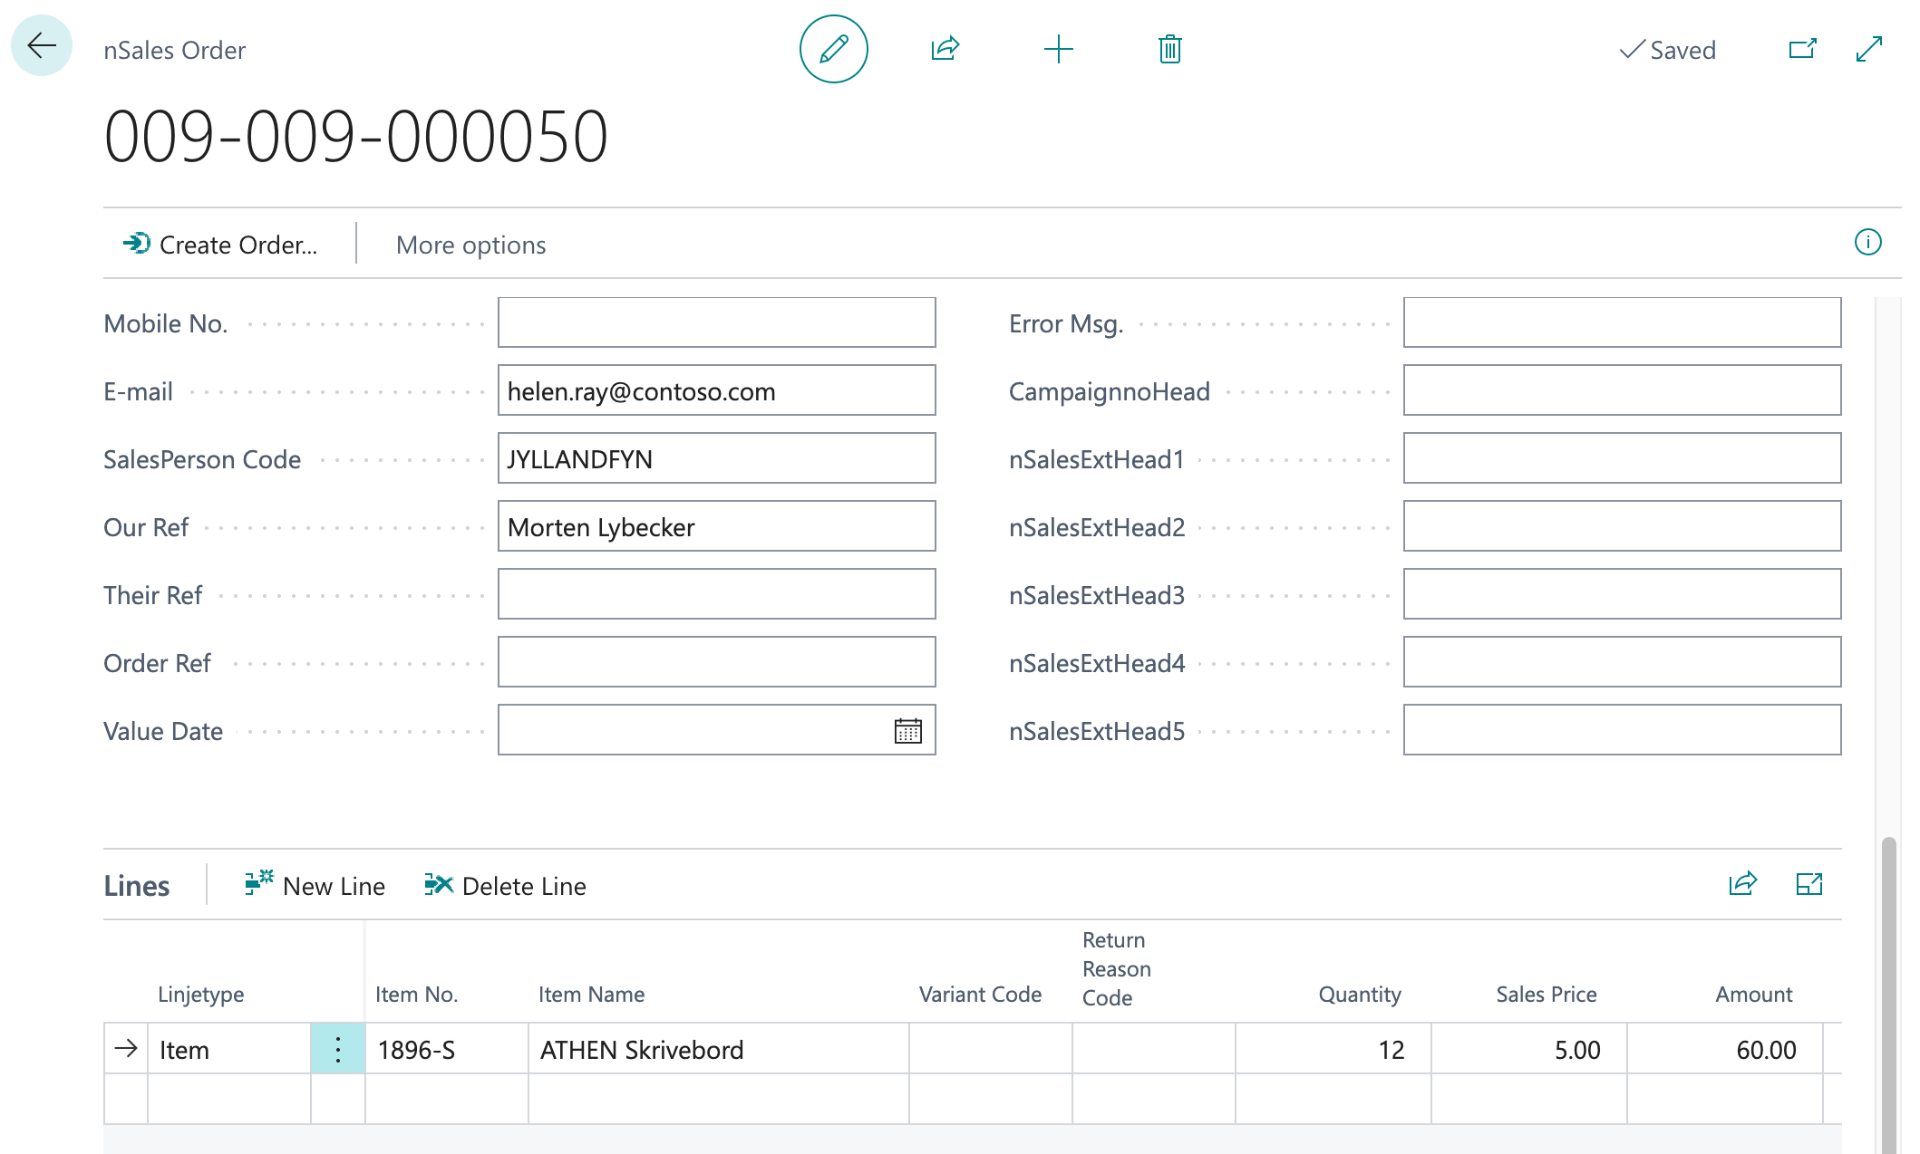
Task: Select Amount cell '60.00'
Action: [1725, 1049]
